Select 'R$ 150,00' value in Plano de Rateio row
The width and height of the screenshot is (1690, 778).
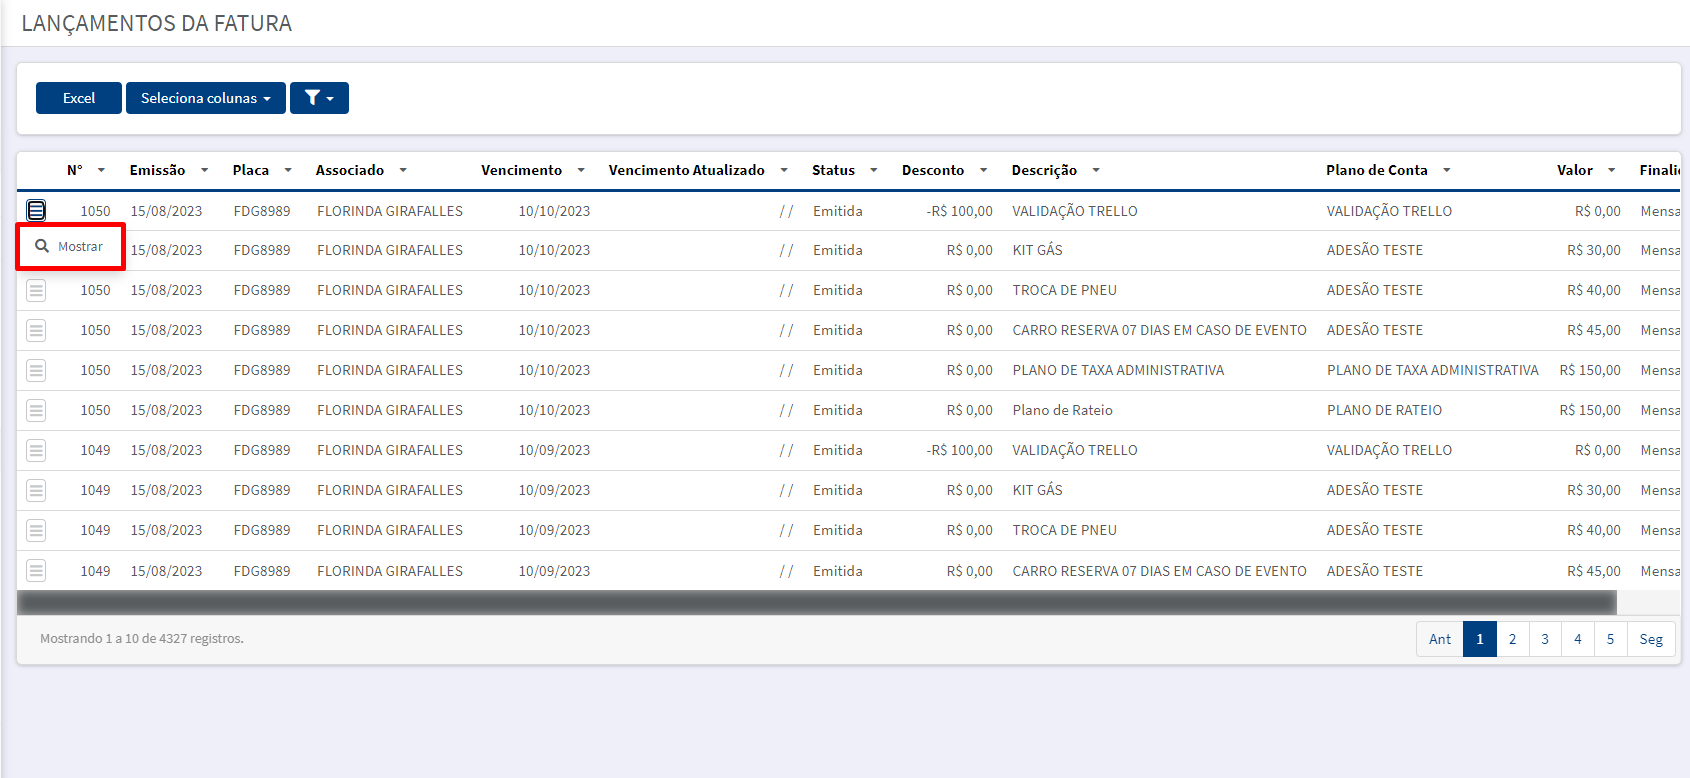click(x=1590, y=410)
